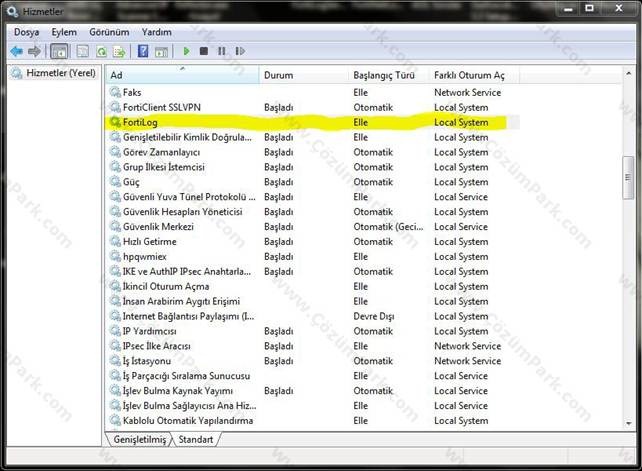The width and height of the screenshot is (642, 471).
Task: Stop the service with the square icon
Action: click(x=203, y=51)
